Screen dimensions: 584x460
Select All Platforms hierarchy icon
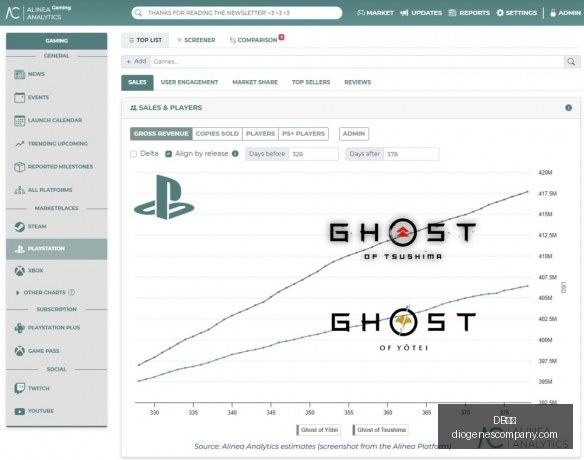19,190
